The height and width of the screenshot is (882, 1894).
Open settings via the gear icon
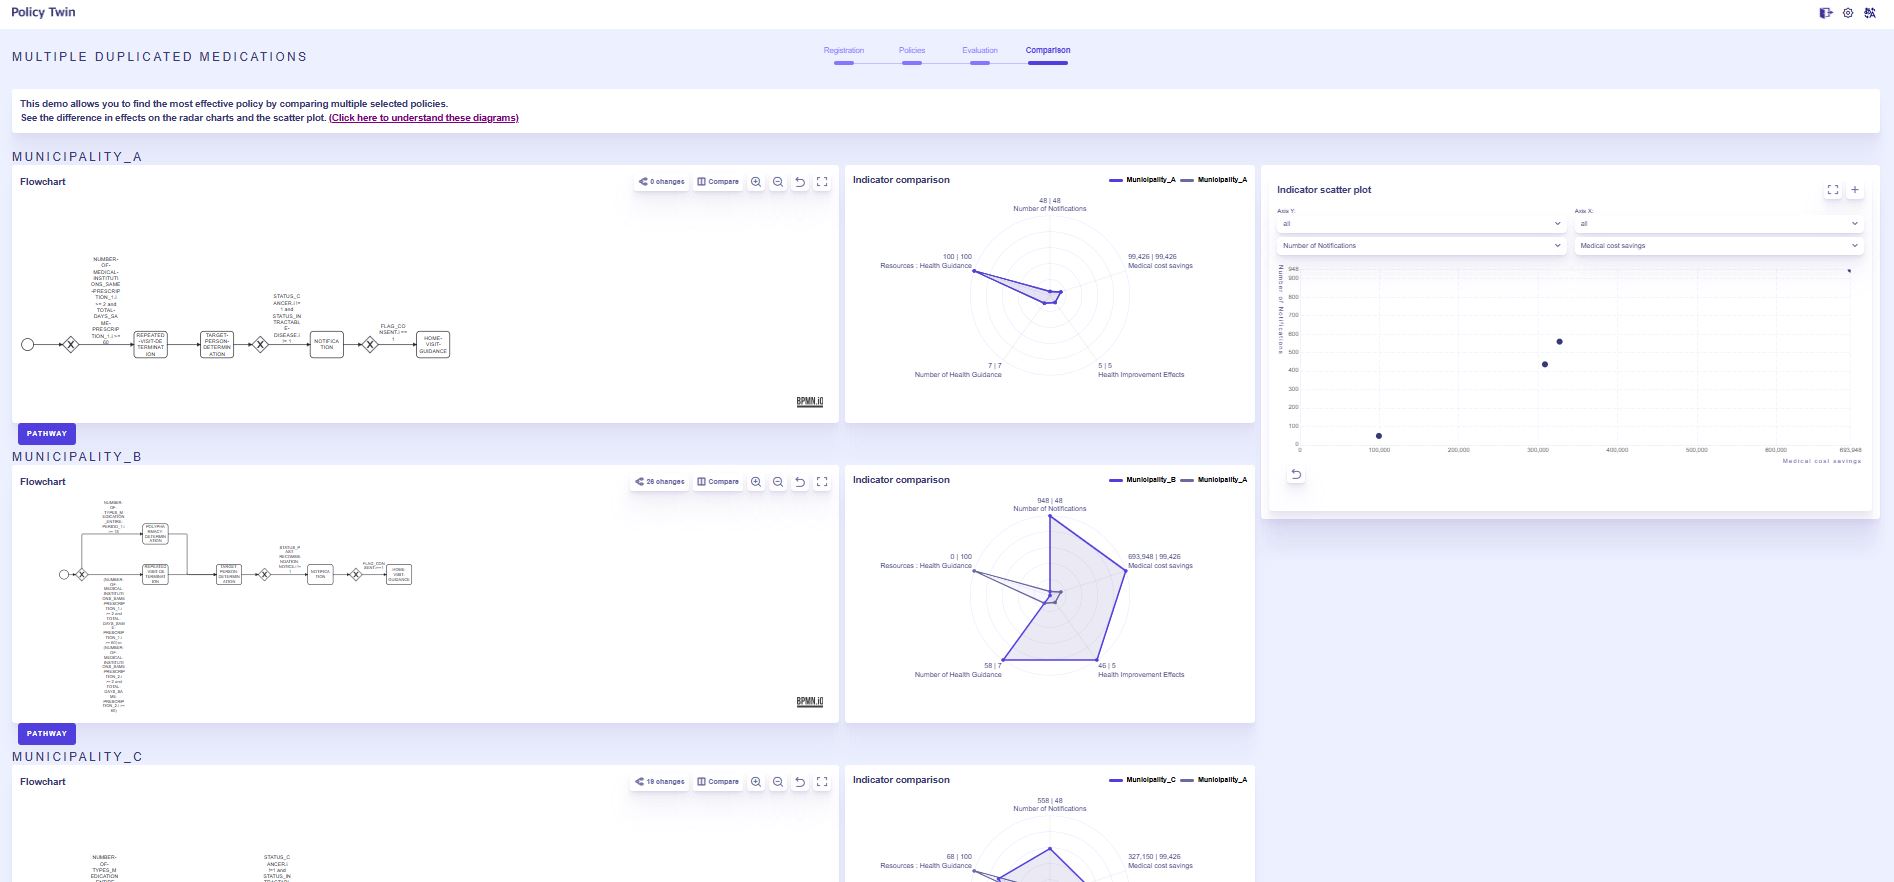pos(1848,13)
